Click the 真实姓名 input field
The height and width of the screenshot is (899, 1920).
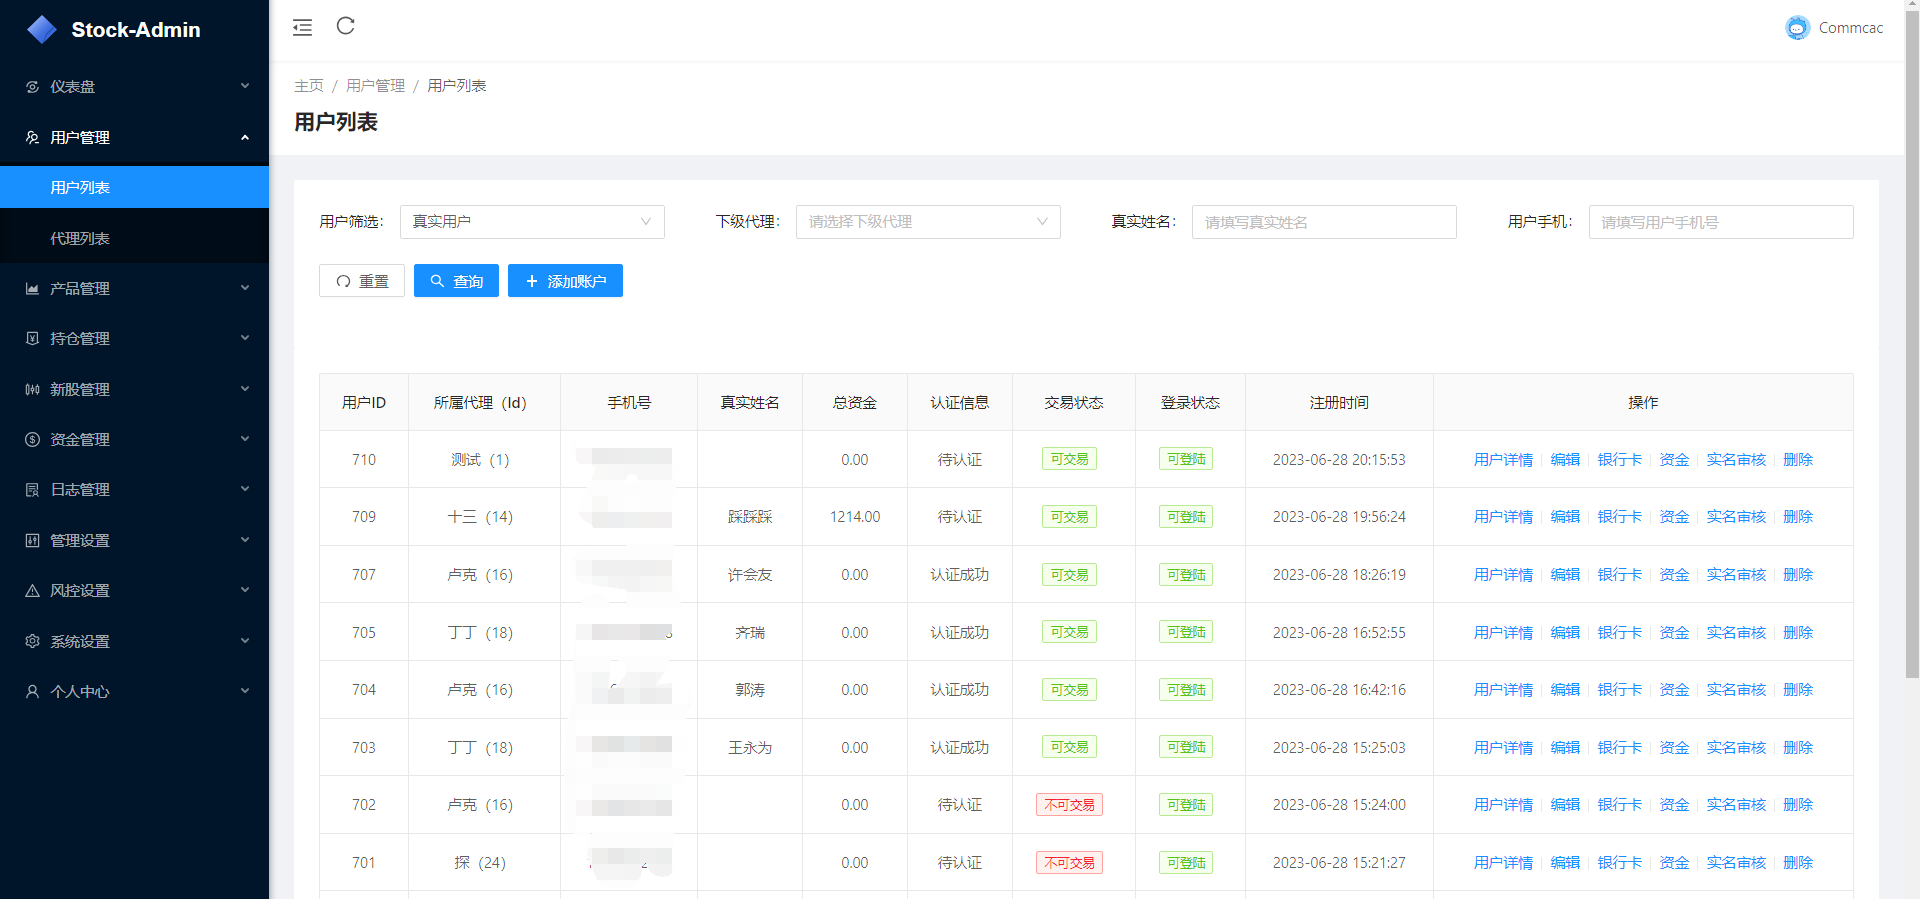1323,222
